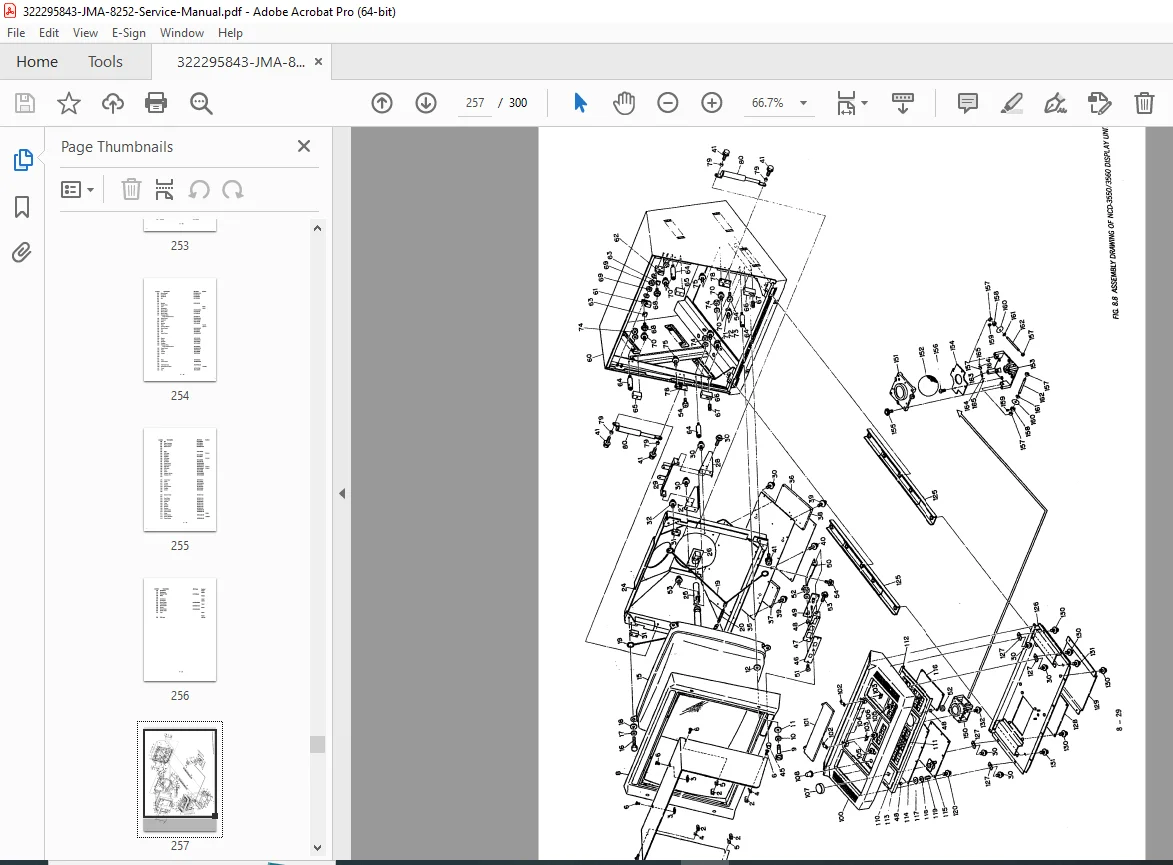1173x865 pixels.
Task: Click the page number input field
Action: 475,103
